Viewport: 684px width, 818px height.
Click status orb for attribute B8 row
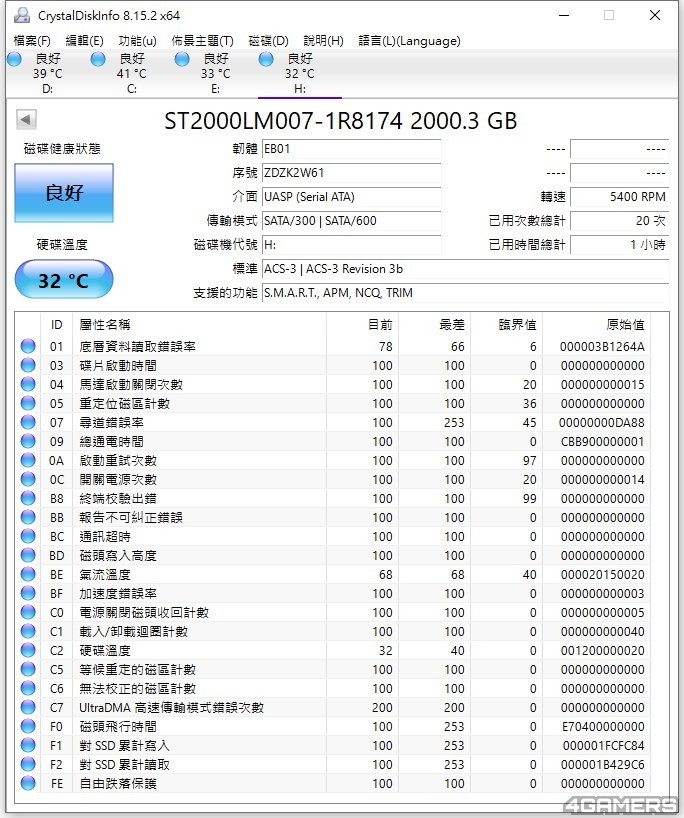pos(28,498)
